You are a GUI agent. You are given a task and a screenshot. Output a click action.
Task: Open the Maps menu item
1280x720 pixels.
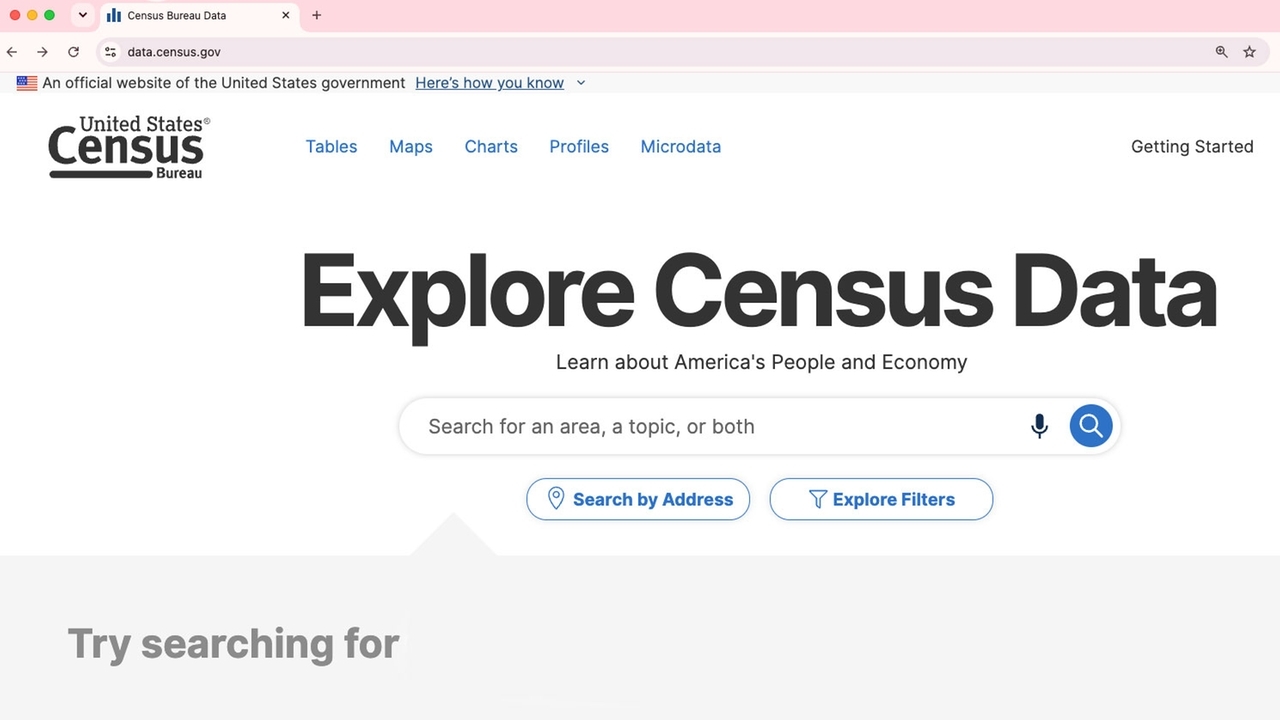pyautogui.click(x=411, y=146)
